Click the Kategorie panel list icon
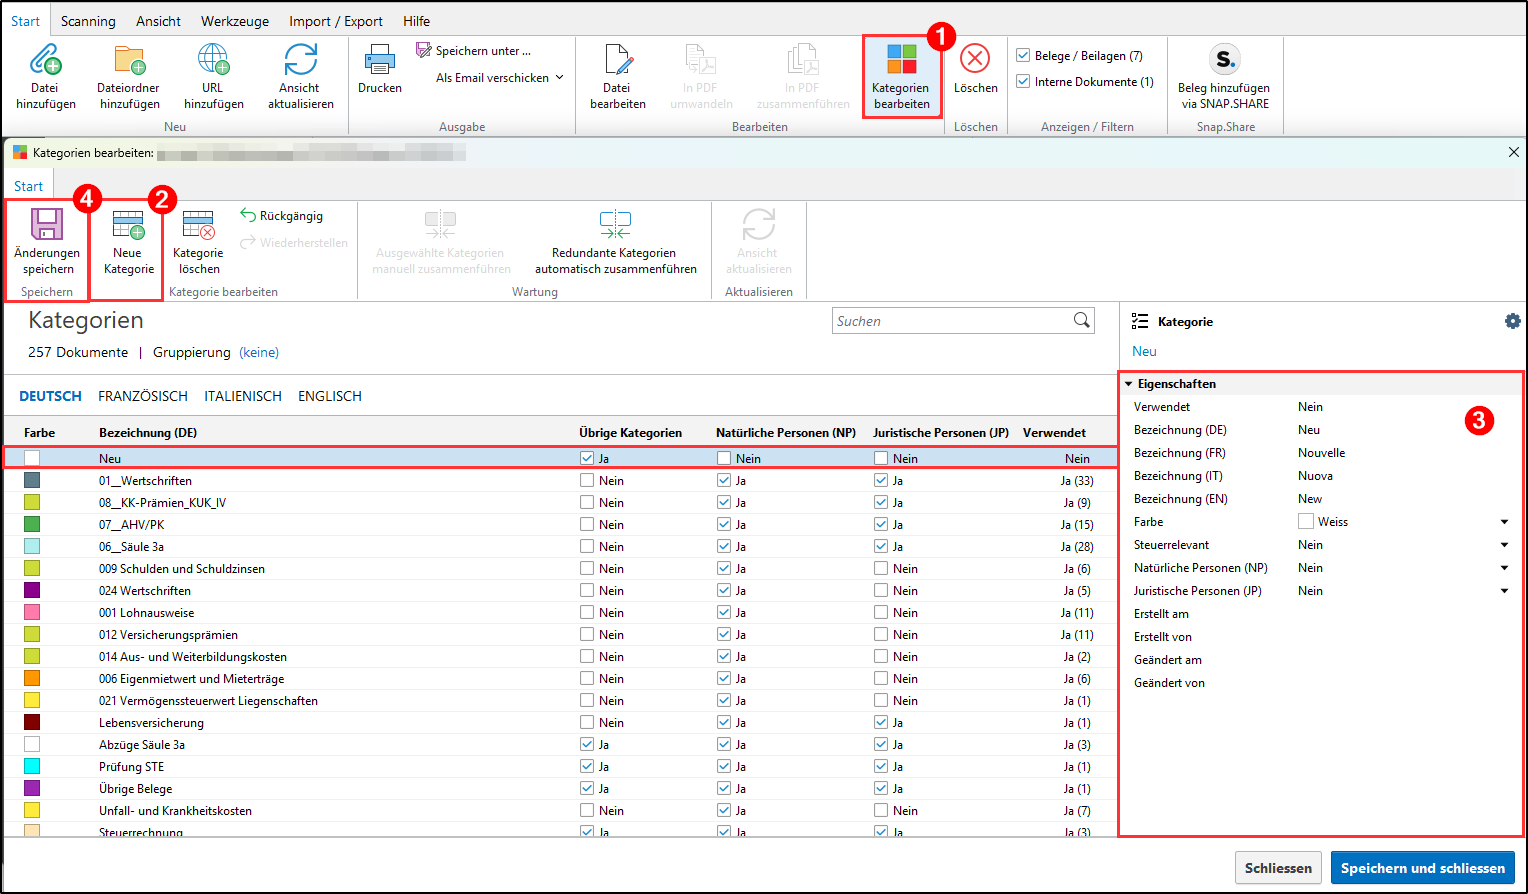This screenshot has height=894, width=1528. [1139, 321]
